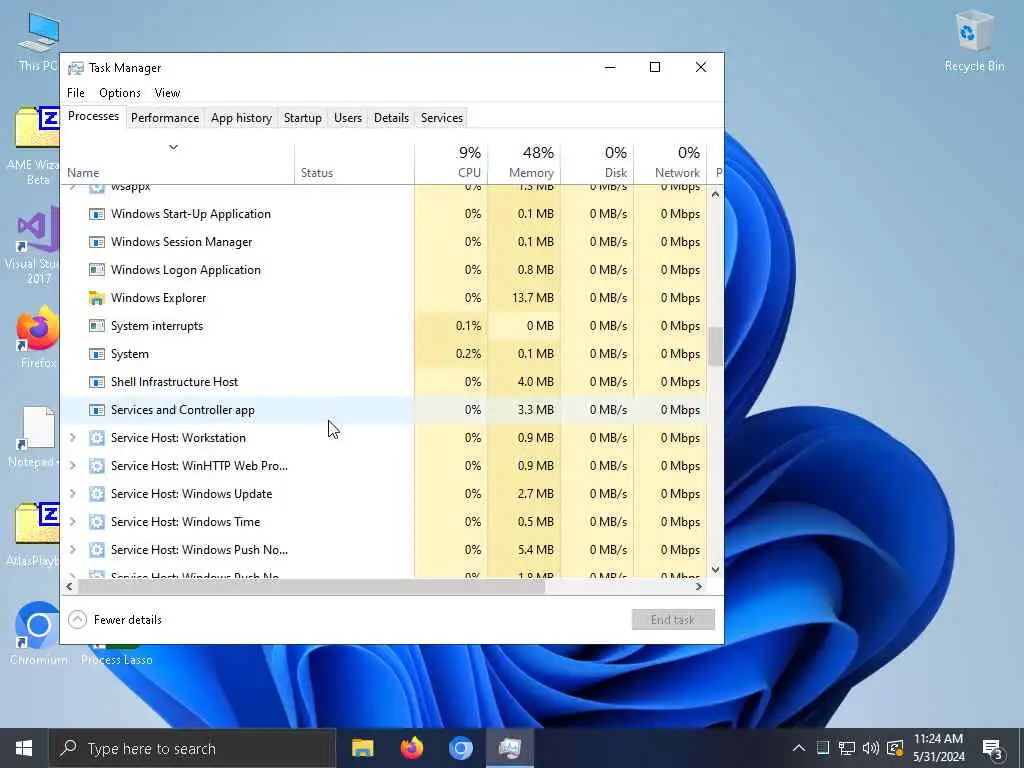The height and width of the screenshot is (768, 1024).
Task: Click the Windows Start-Up Application process icon
Action: click(x=97, y=214)
